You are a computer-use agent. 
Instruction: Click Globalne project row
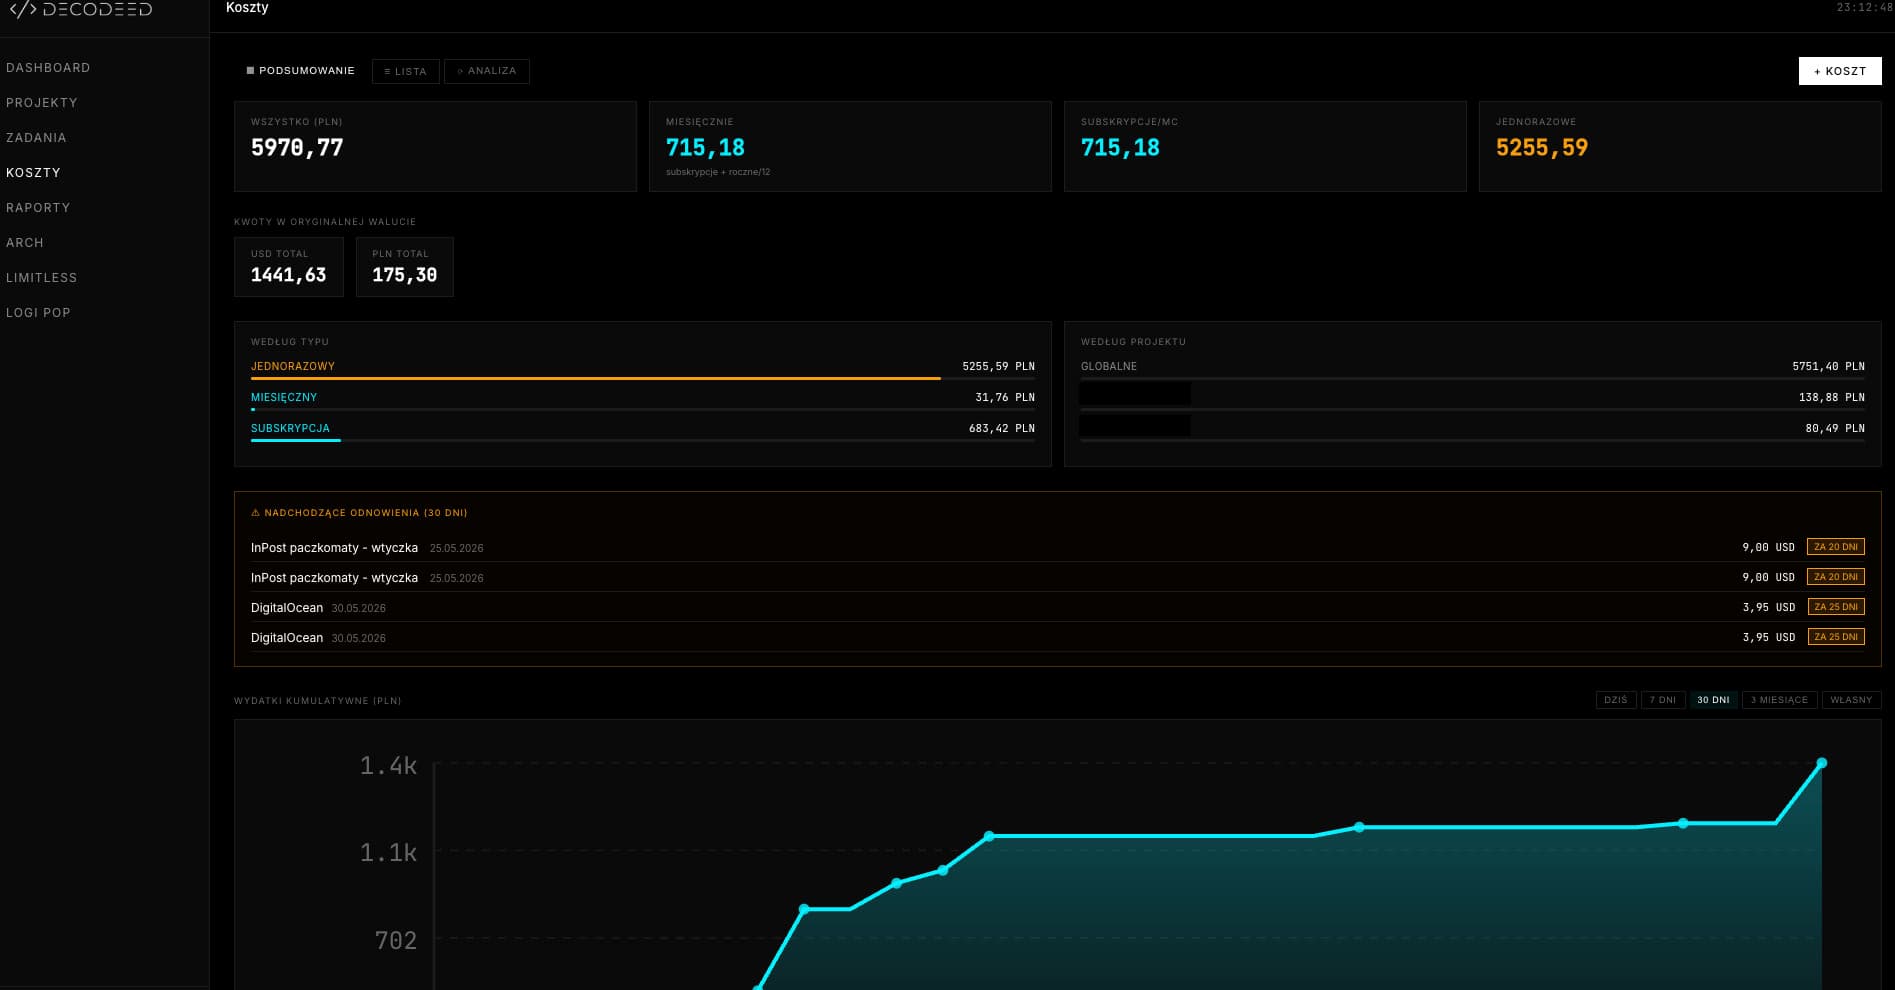coord(1473,369)
